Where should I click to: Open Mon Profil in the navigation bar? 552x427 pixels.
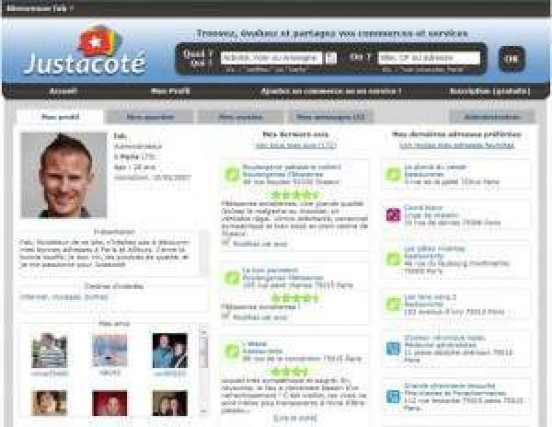coord(170,91)
